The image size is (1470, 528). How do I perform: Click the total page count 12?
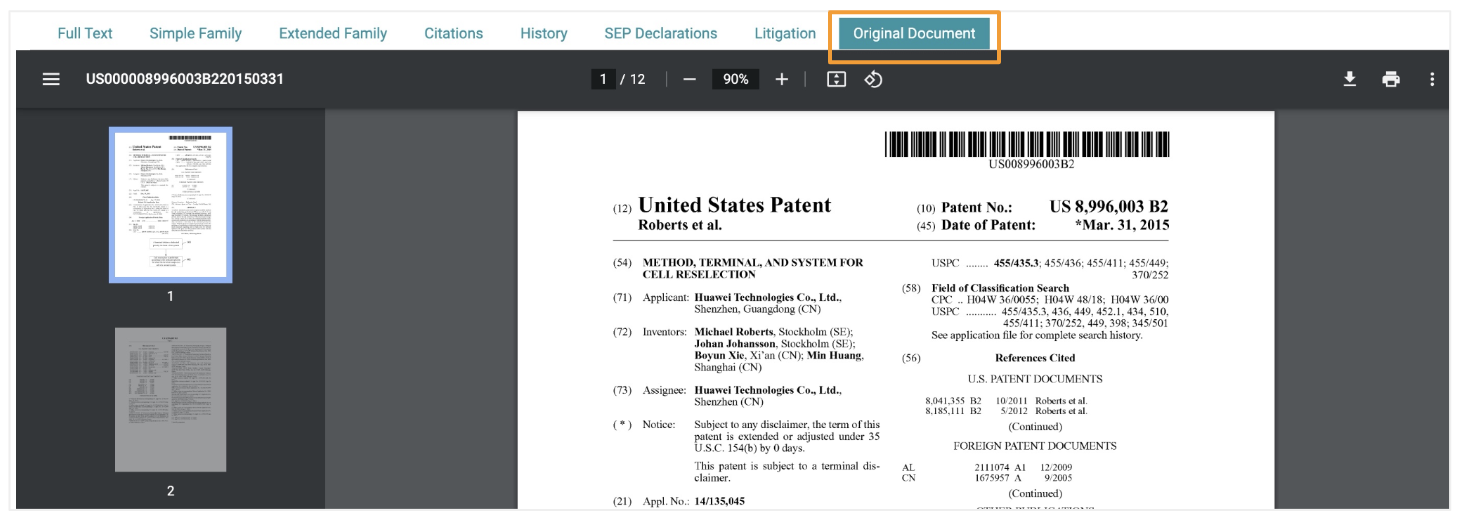coord(638,79)
